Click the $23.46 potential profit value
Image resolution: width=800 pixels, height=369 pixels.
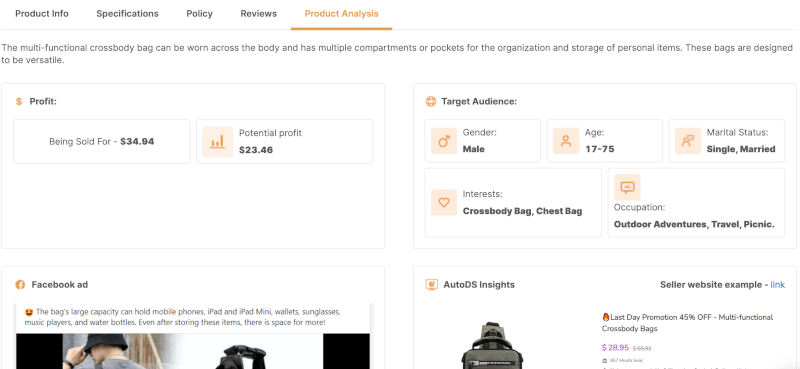[x=256, y=150]
